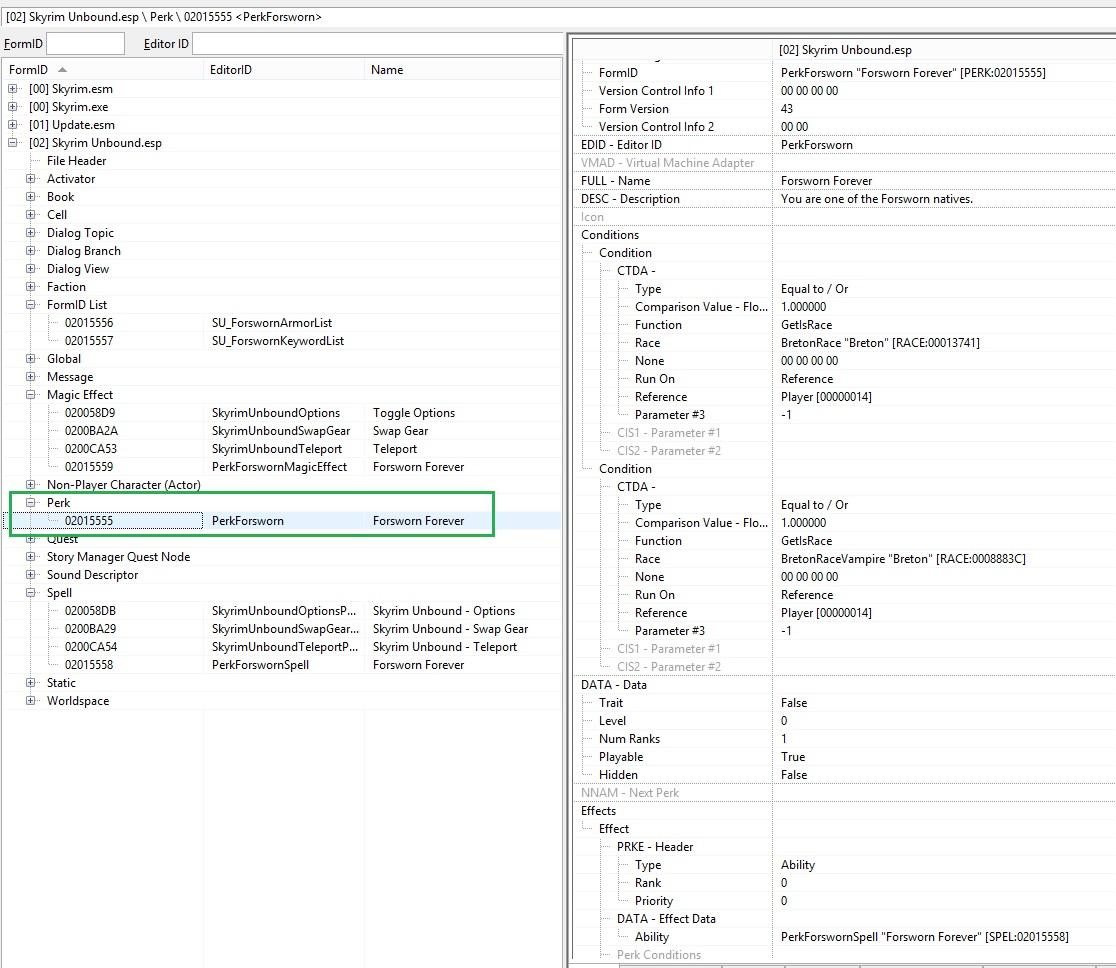Expand the Faction group
The image size is (1116, 968).
[30, 287]
